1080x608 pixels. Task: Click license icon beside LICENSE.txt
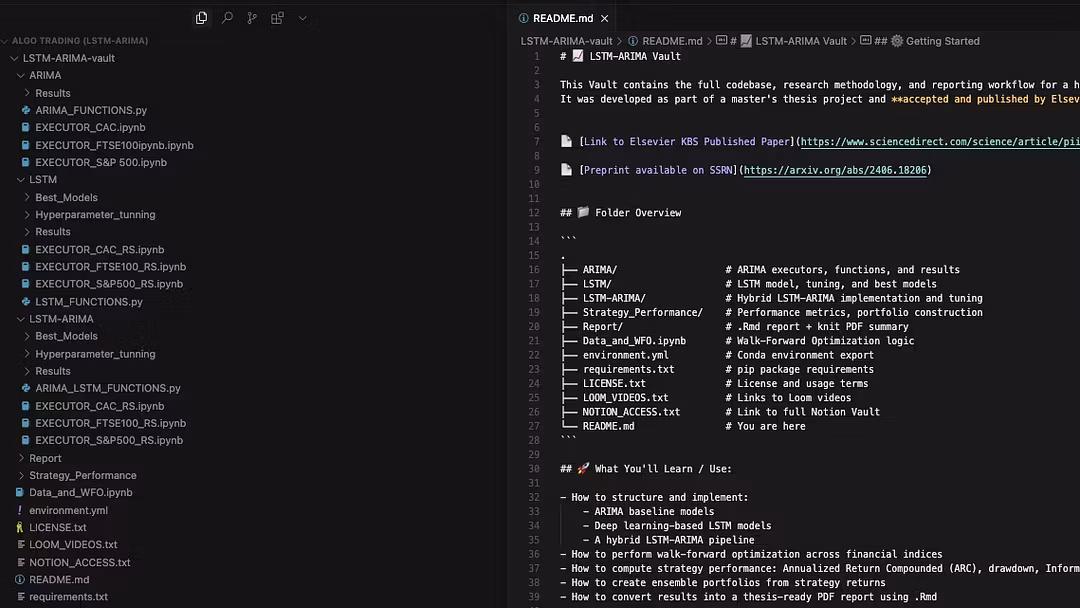coord(19,527)
